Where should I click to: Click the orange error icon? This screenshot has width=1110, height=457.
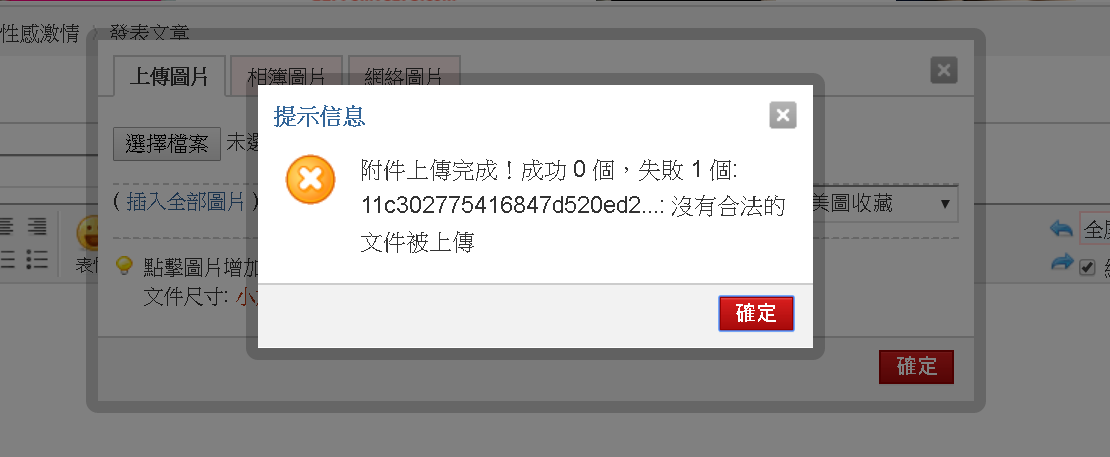(310, 179)
